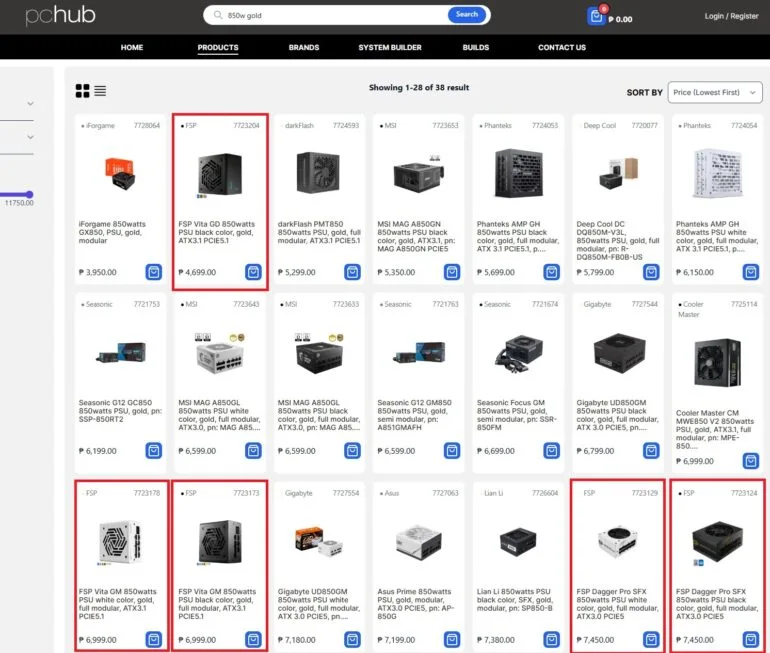770x653 pixels.
Task: Open Login / Register link
Action: point(731,16)
